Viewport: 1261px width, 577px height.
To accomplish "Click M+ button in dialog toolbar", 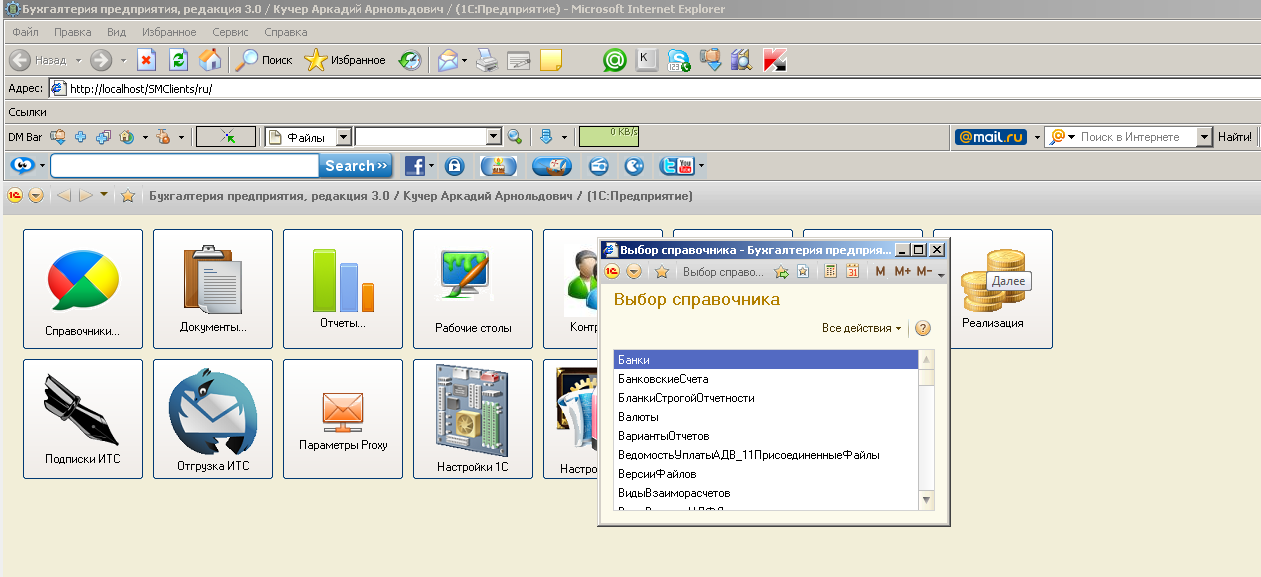I will [x=902, y=271].
